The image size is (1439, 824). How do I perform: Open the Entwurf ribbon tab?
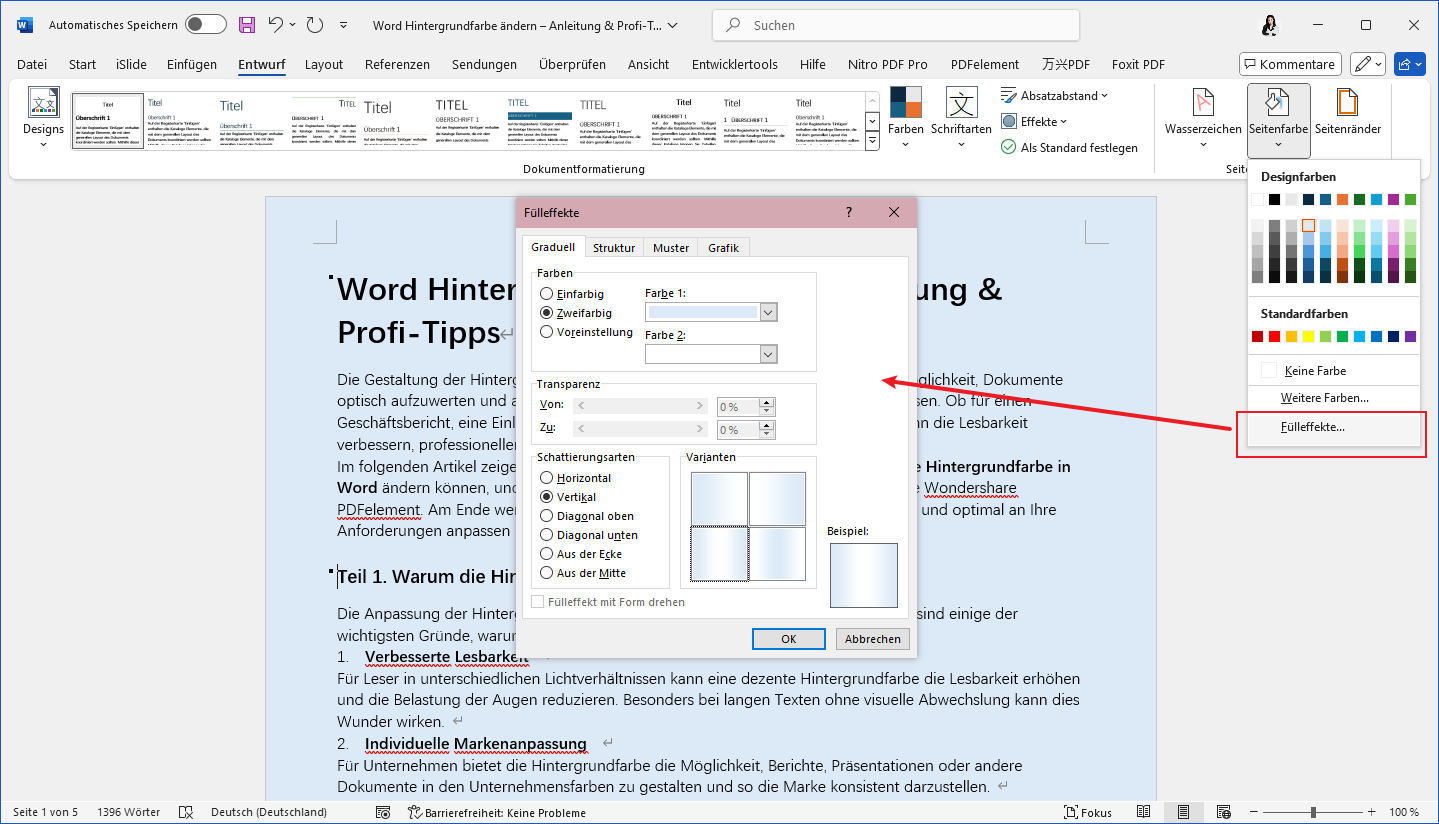tap(261, 64)
